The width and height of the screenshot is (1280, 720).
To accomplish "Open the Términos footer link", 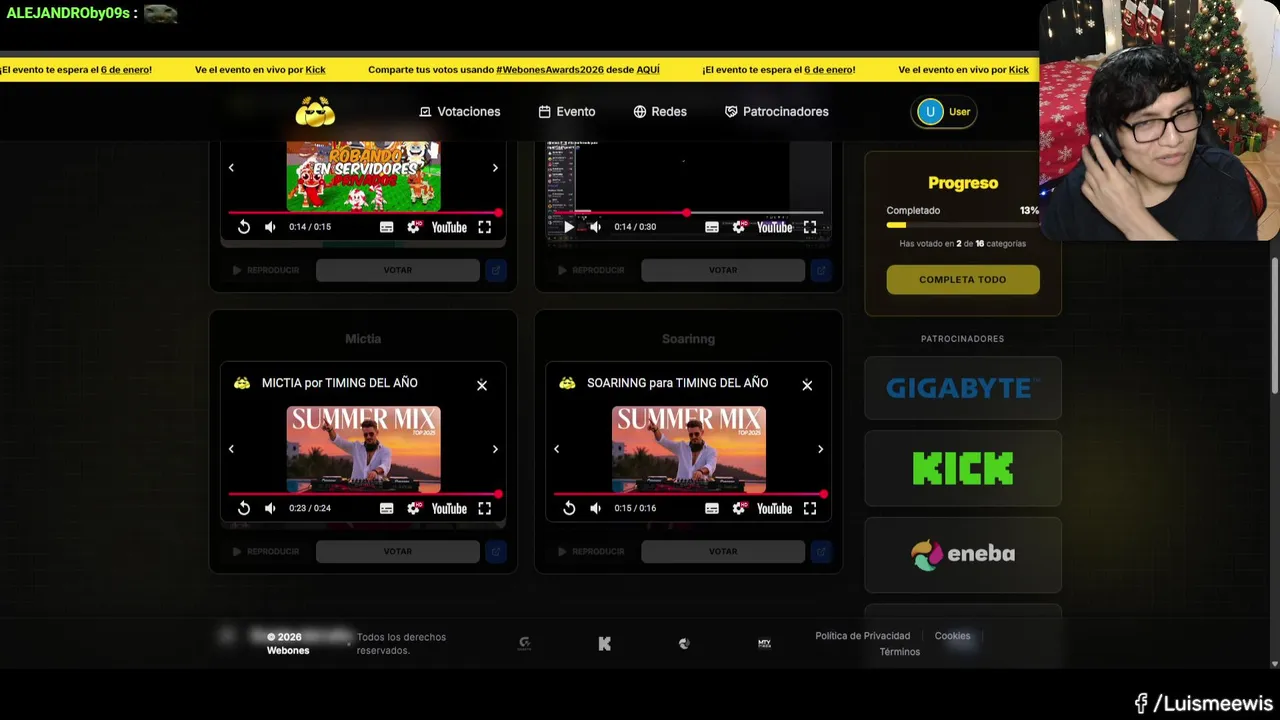I will tap(900, 652).
